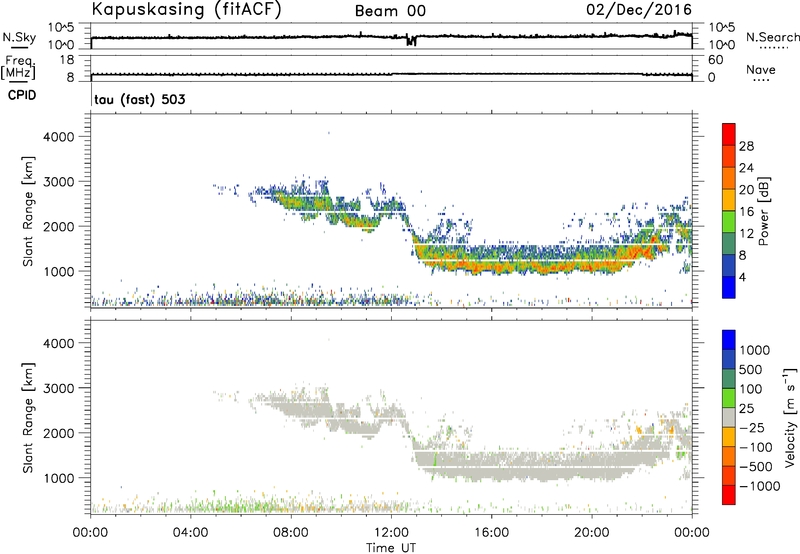Click the power panel "Slant Range [km]" label
The height and width of the screenshot is (554, 800).
point(28,211)
